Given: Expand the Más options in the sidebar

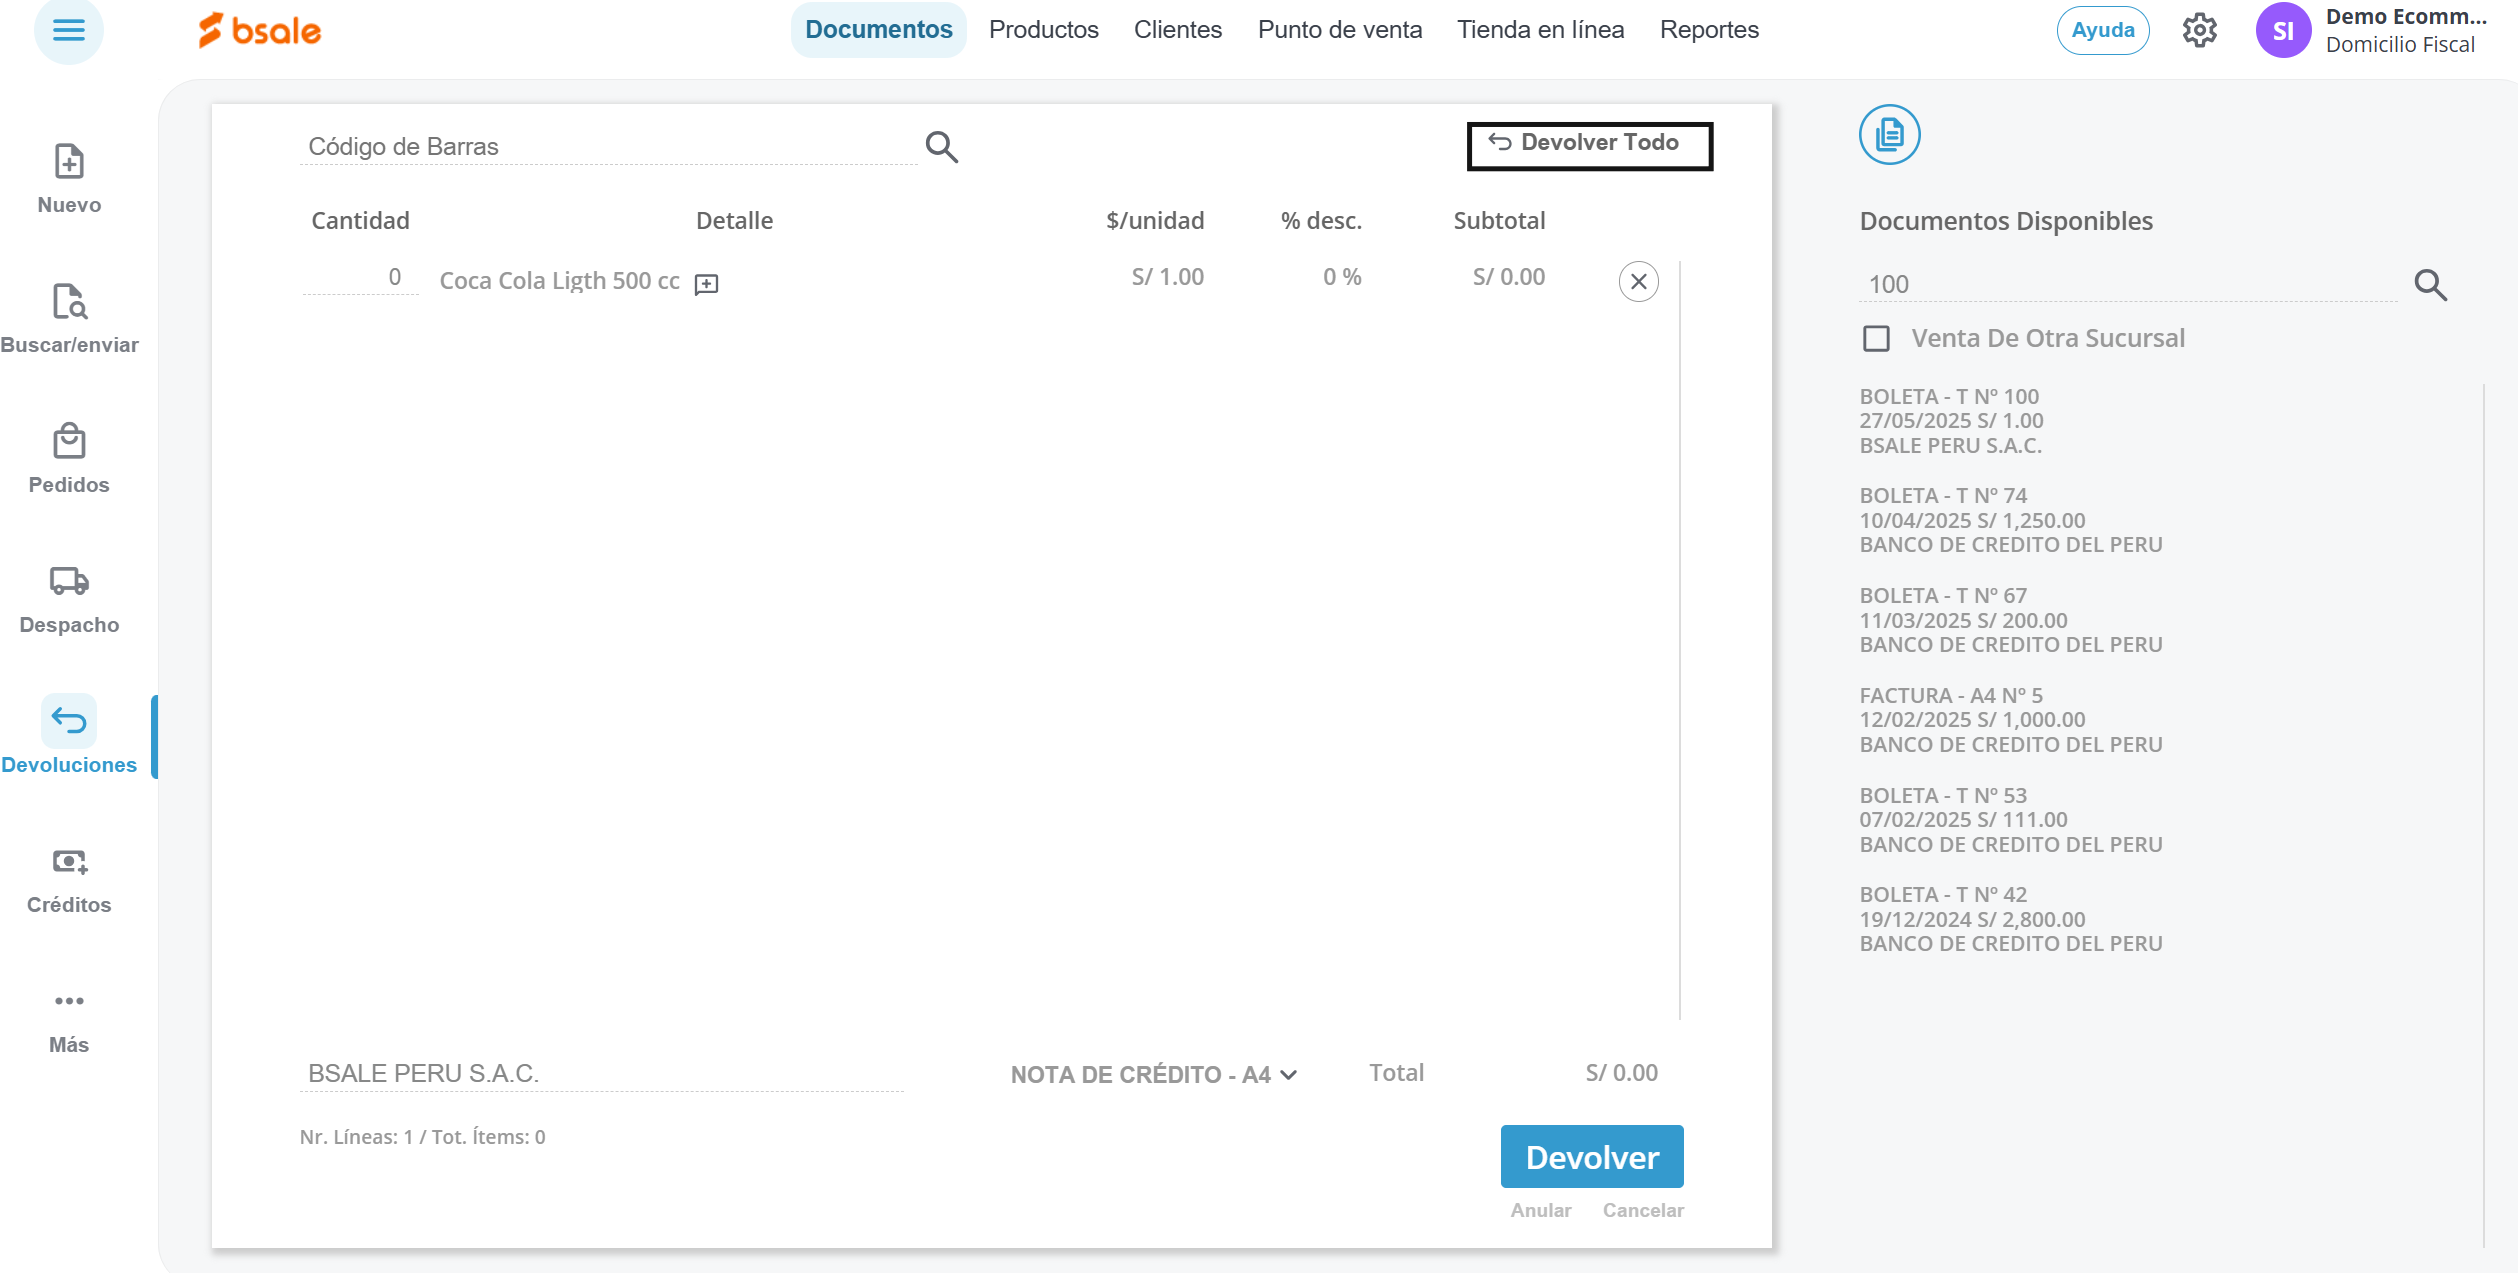Looking at the screenshot, I should [69, 1002].
